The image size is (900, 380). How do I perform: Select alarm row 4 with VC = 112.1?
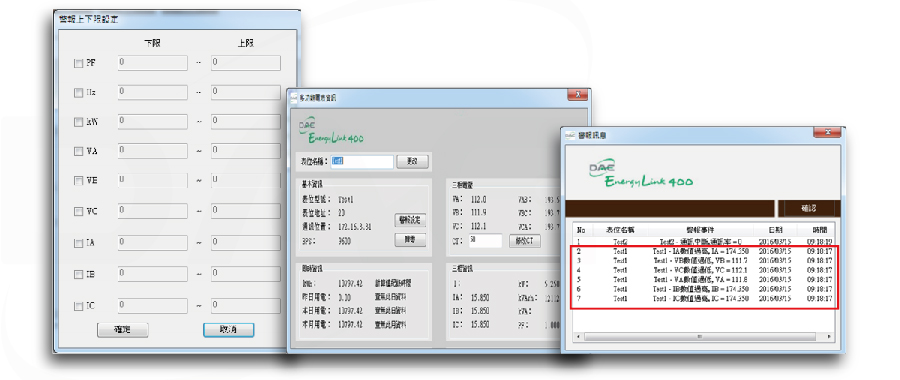pyautogui.click(x=704, y=270)
